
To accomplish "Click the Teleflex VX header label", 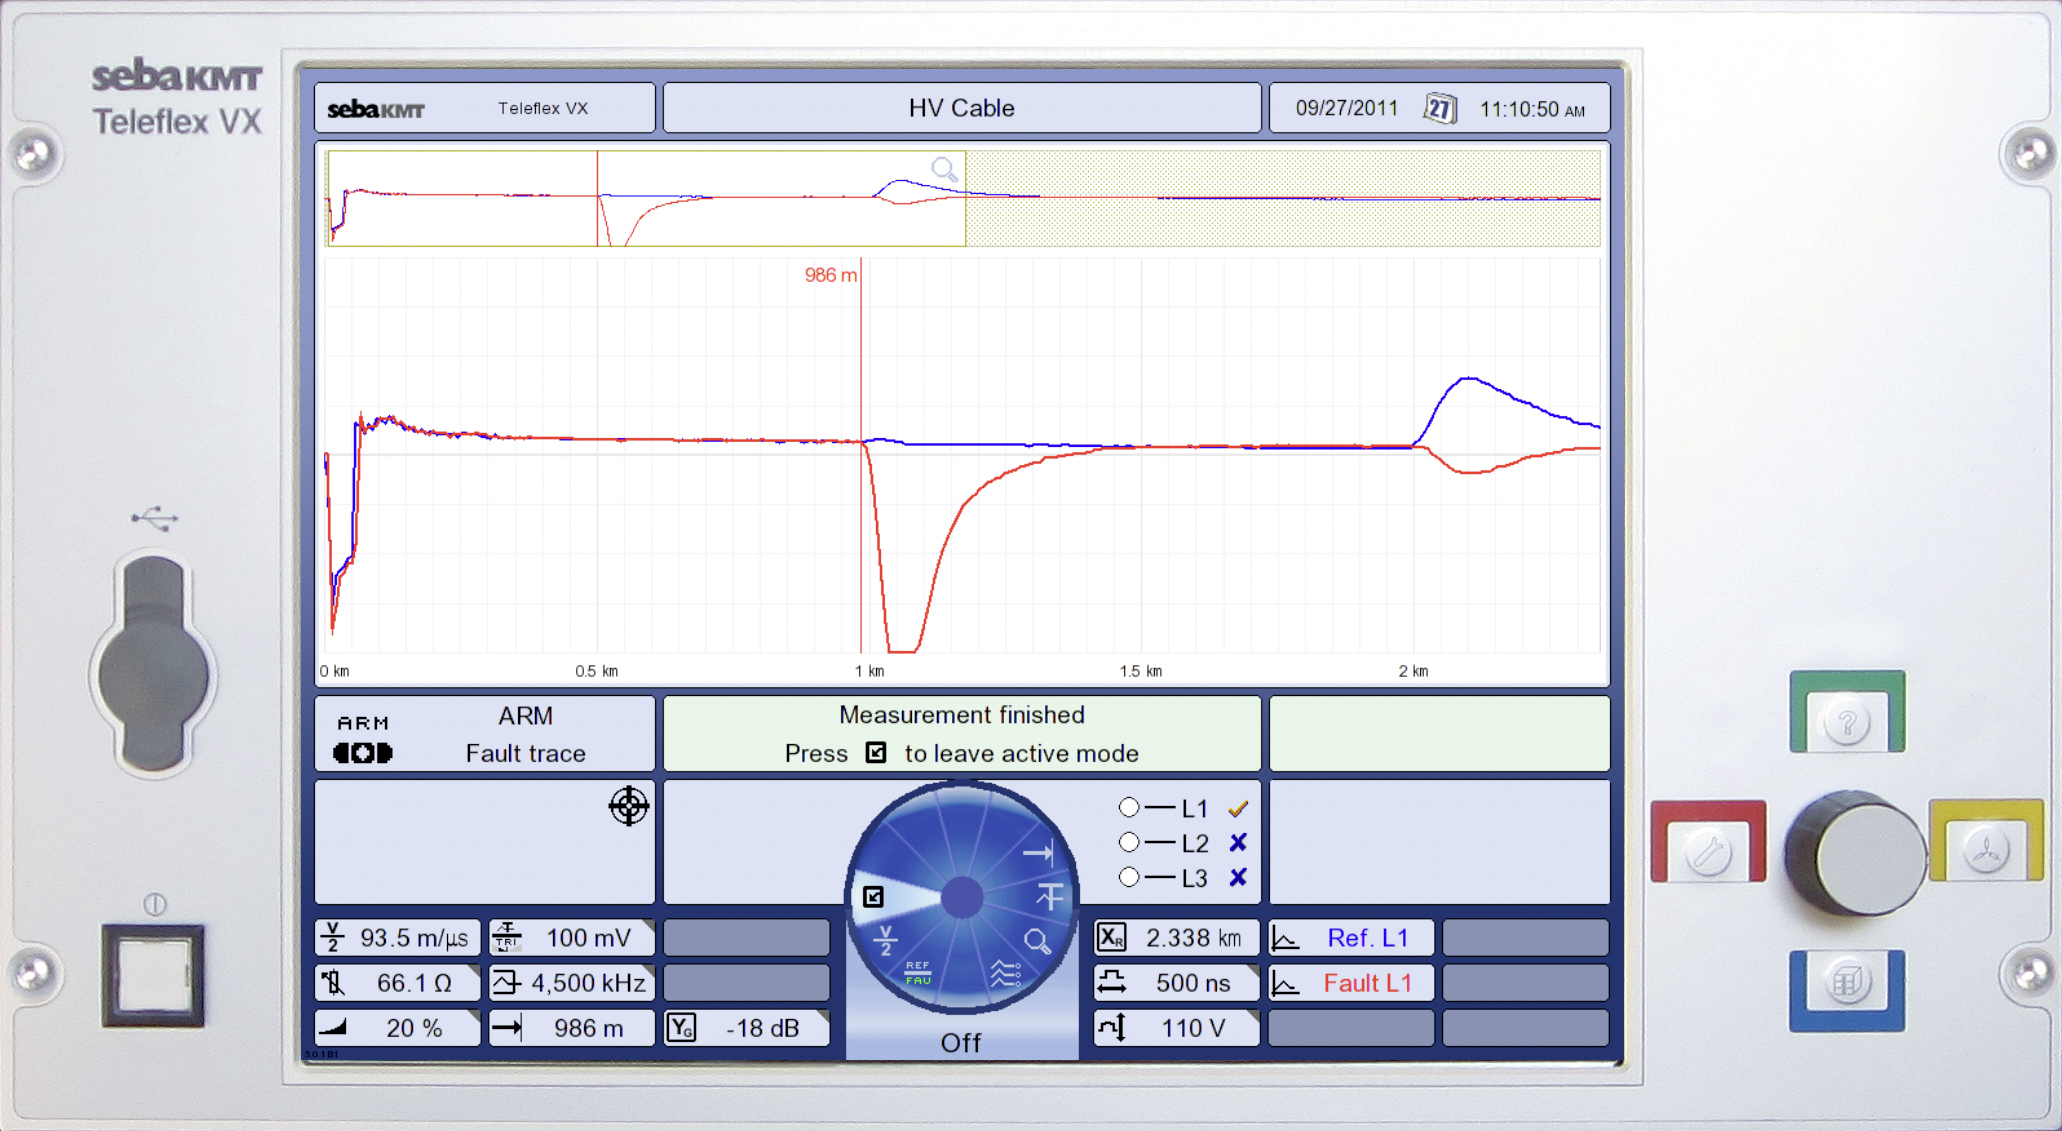I will [543, 108].
